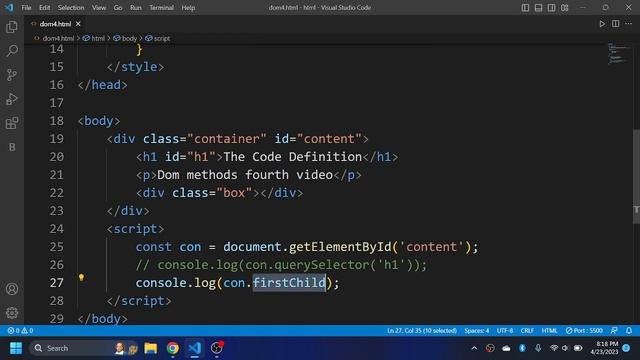This screenshot has width=640, height=360.
Task: Open the Accounts menu icon
Action: [12, 289]
